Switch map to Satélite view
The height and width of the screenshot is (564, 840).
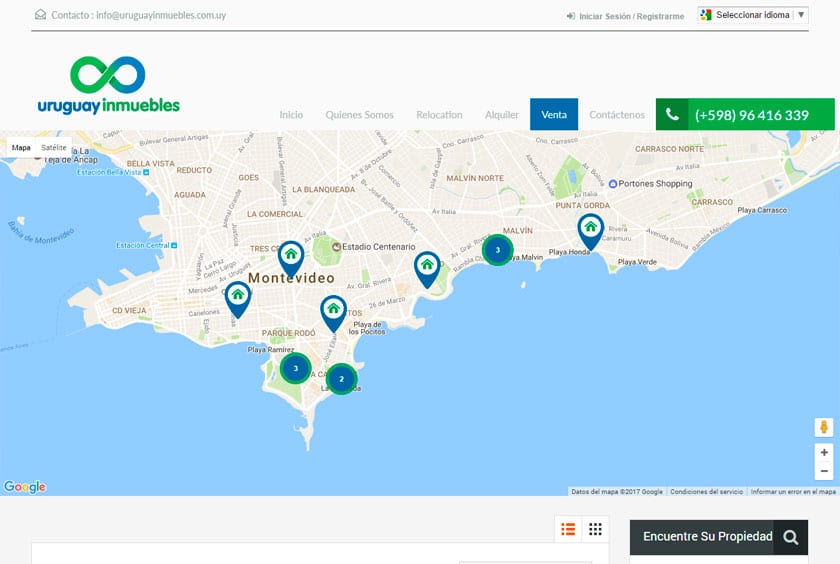[x=54, y=147]
